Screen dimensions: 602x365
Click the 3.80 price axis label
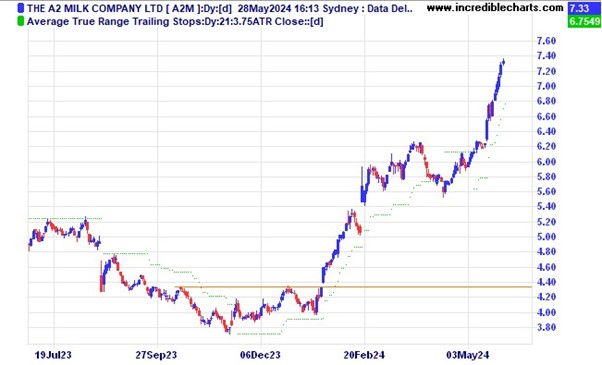(x=546, y=328)
